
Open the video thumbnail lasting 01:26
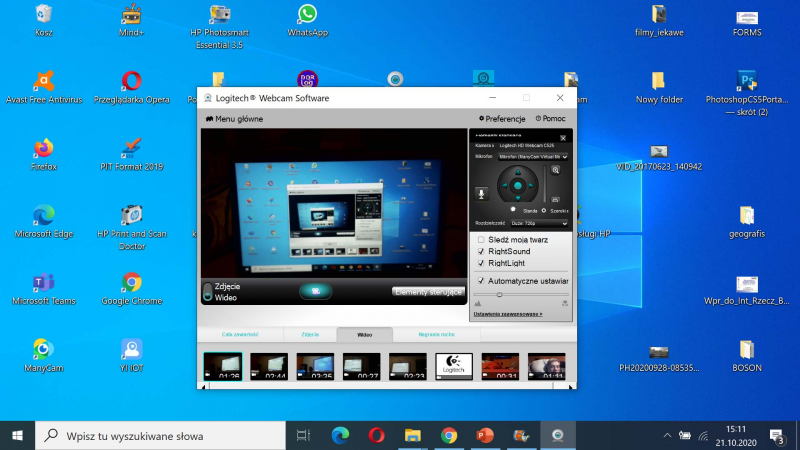coord(223,366)
